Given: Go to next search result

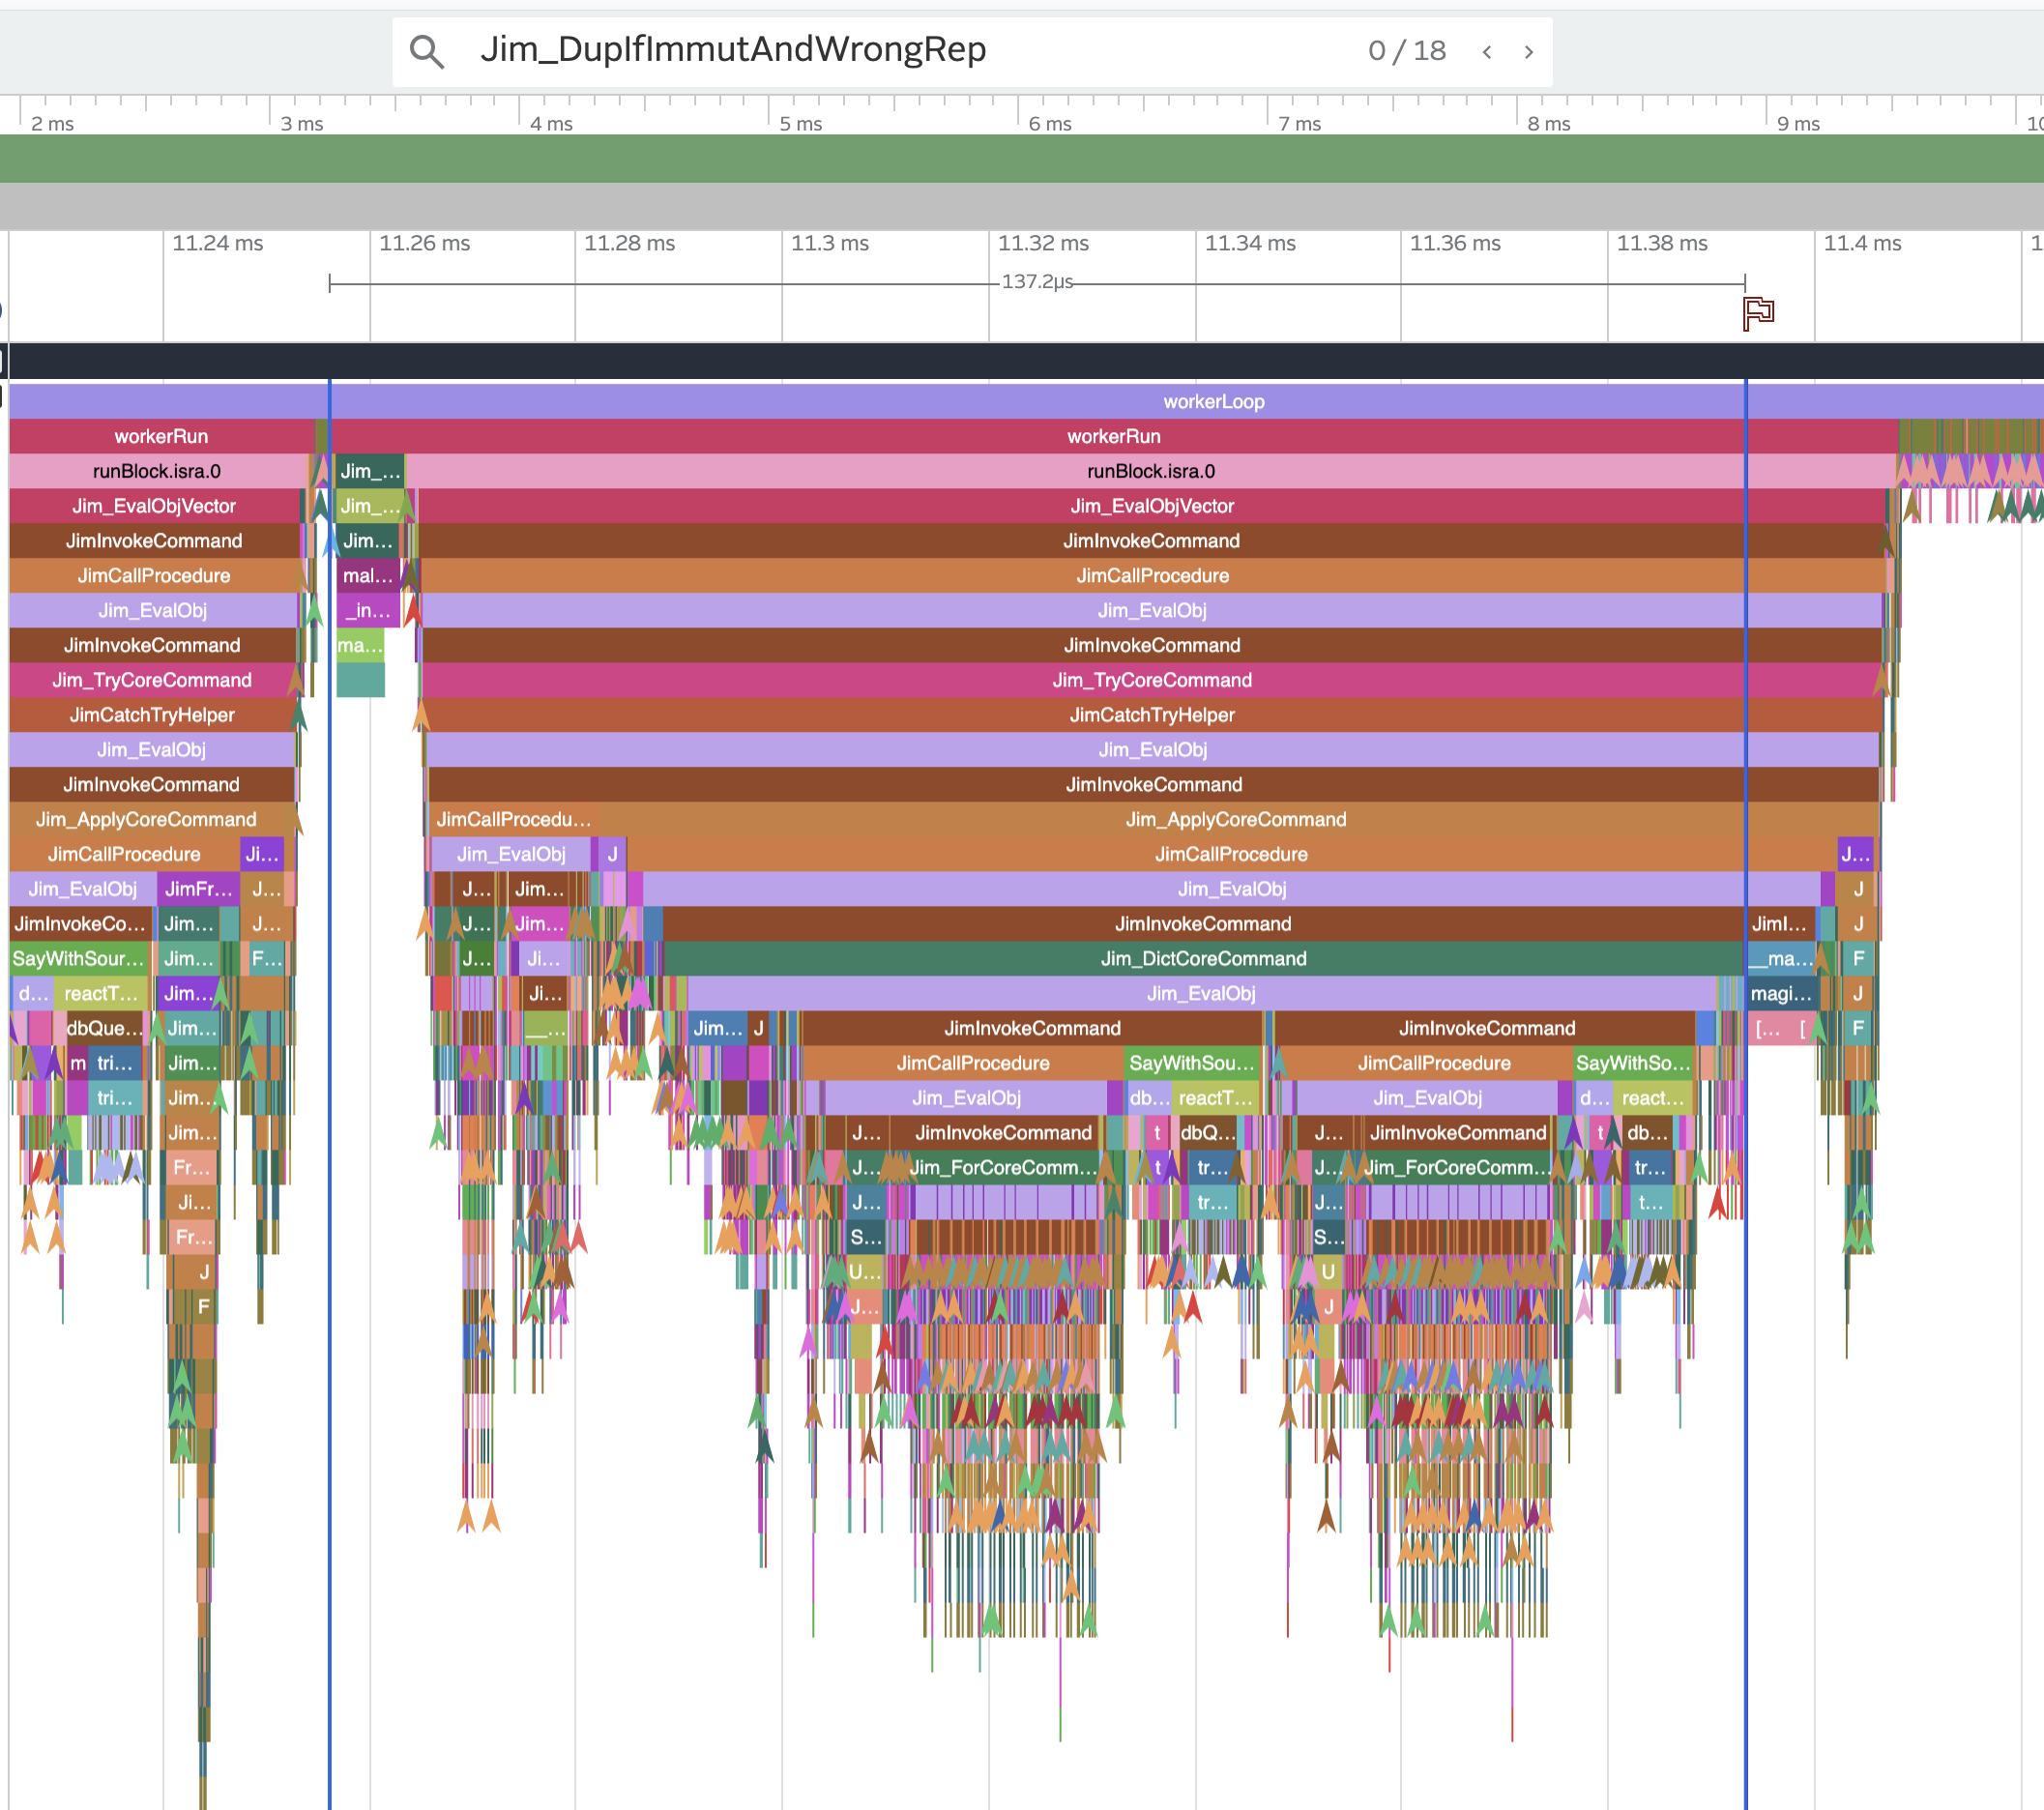Looking at the screenshot, I should (x=1528, y=52).
